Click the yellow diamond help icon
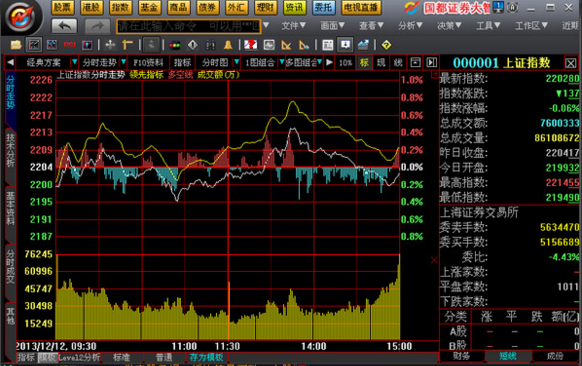Viewport: 582px width, 366px height. click(386, 45)
